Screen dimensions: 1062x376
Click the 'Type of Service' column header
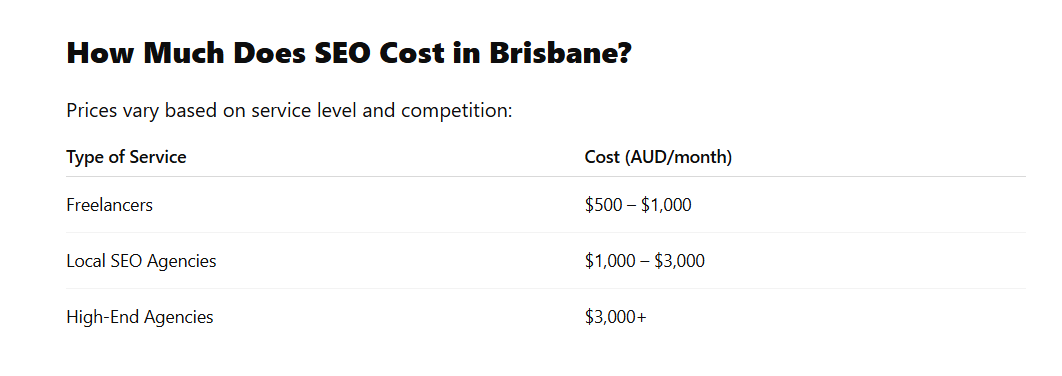(126, 157)
